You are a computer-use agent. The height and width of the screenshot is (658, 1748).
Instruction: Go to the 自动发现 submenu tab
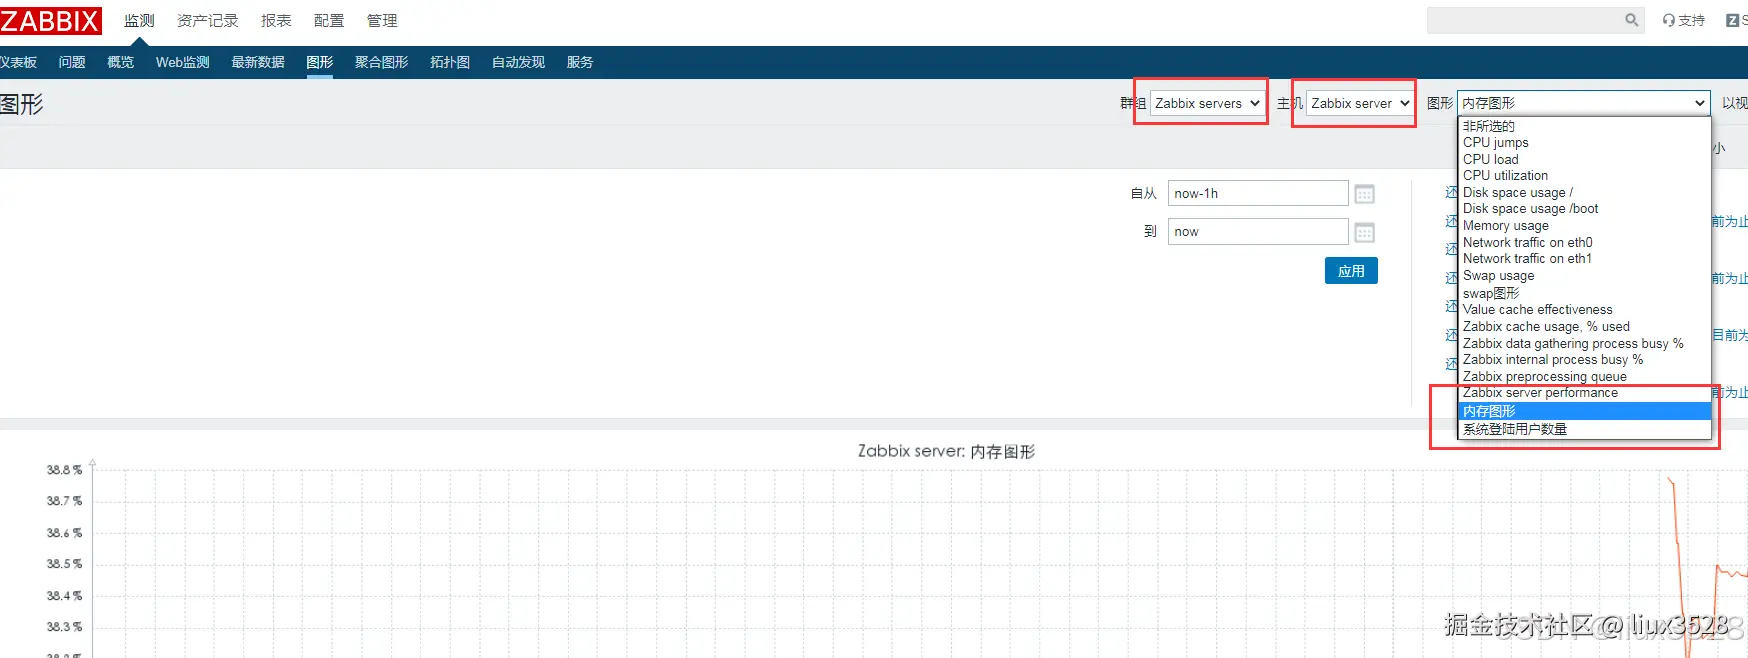point(518,62)
